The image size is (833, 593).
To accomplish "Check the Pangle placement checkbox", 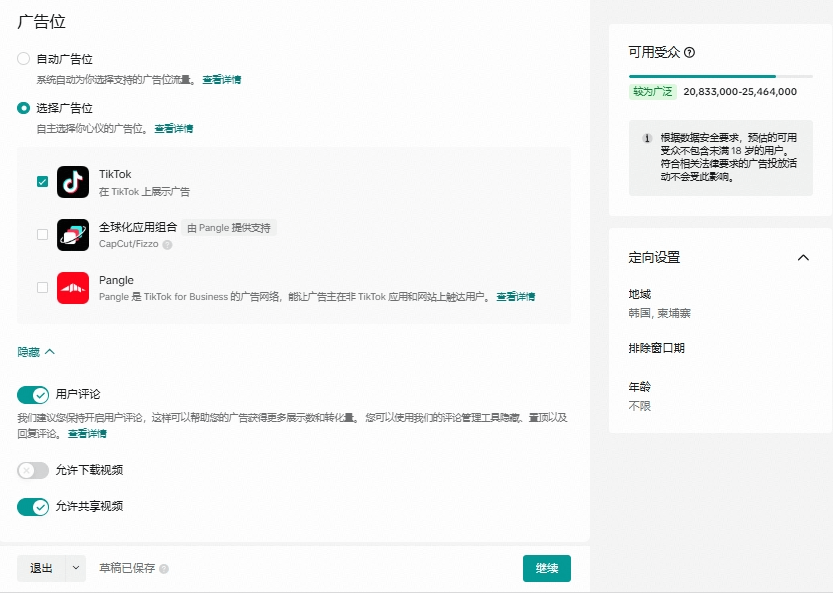I will [42, 288].
